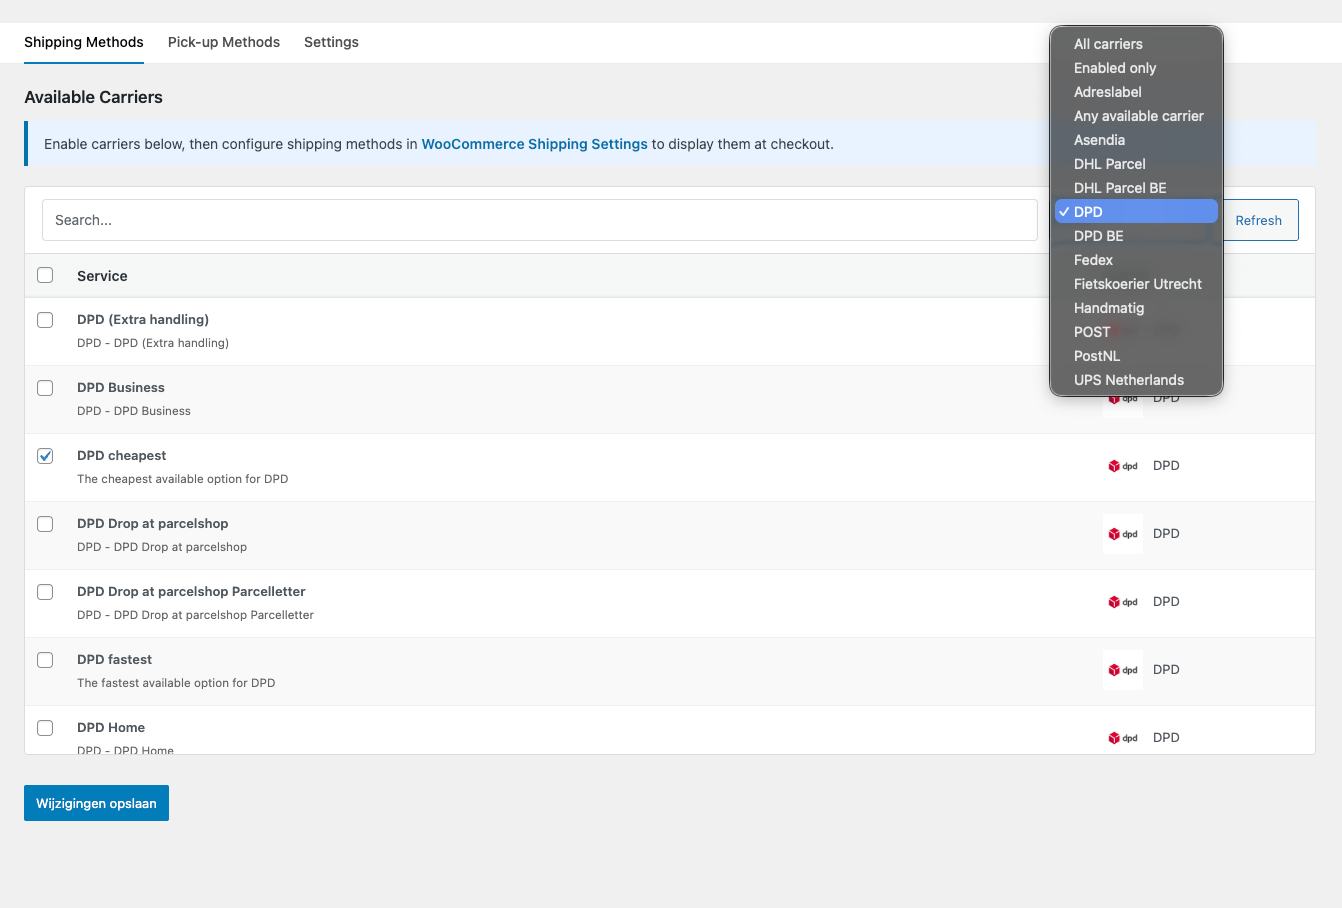Click the DPD (Extra handling) service title

(143, 320)
